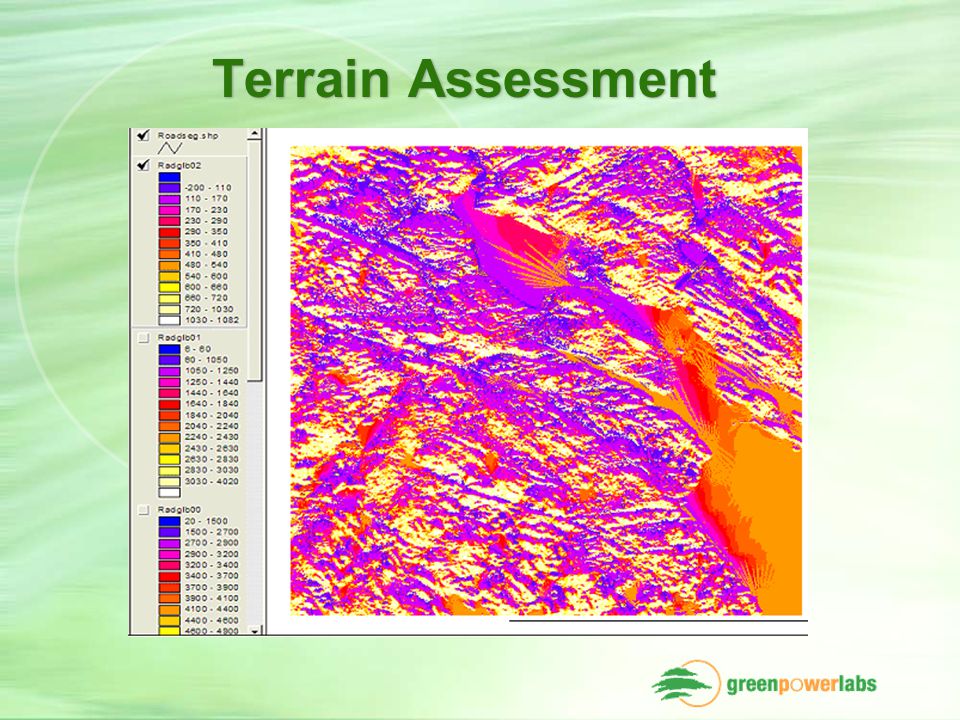Select the Radglb01 layer name
The image size is (960, 720).
[179, 337]
